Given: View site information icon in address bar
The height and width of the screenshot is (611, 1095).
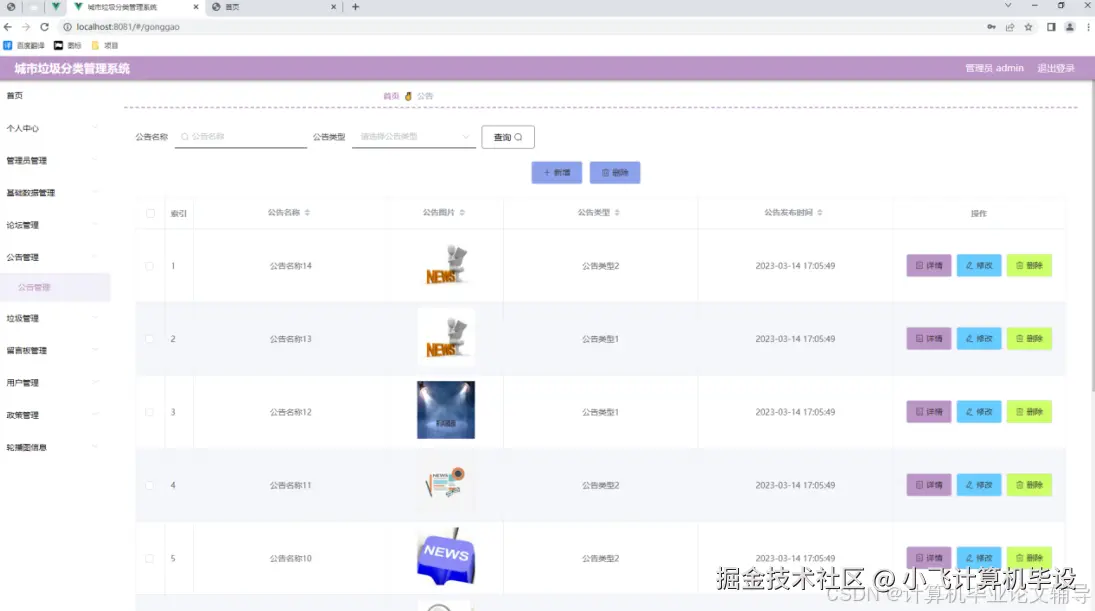Looking at the screenshot, I should [67, 27].
